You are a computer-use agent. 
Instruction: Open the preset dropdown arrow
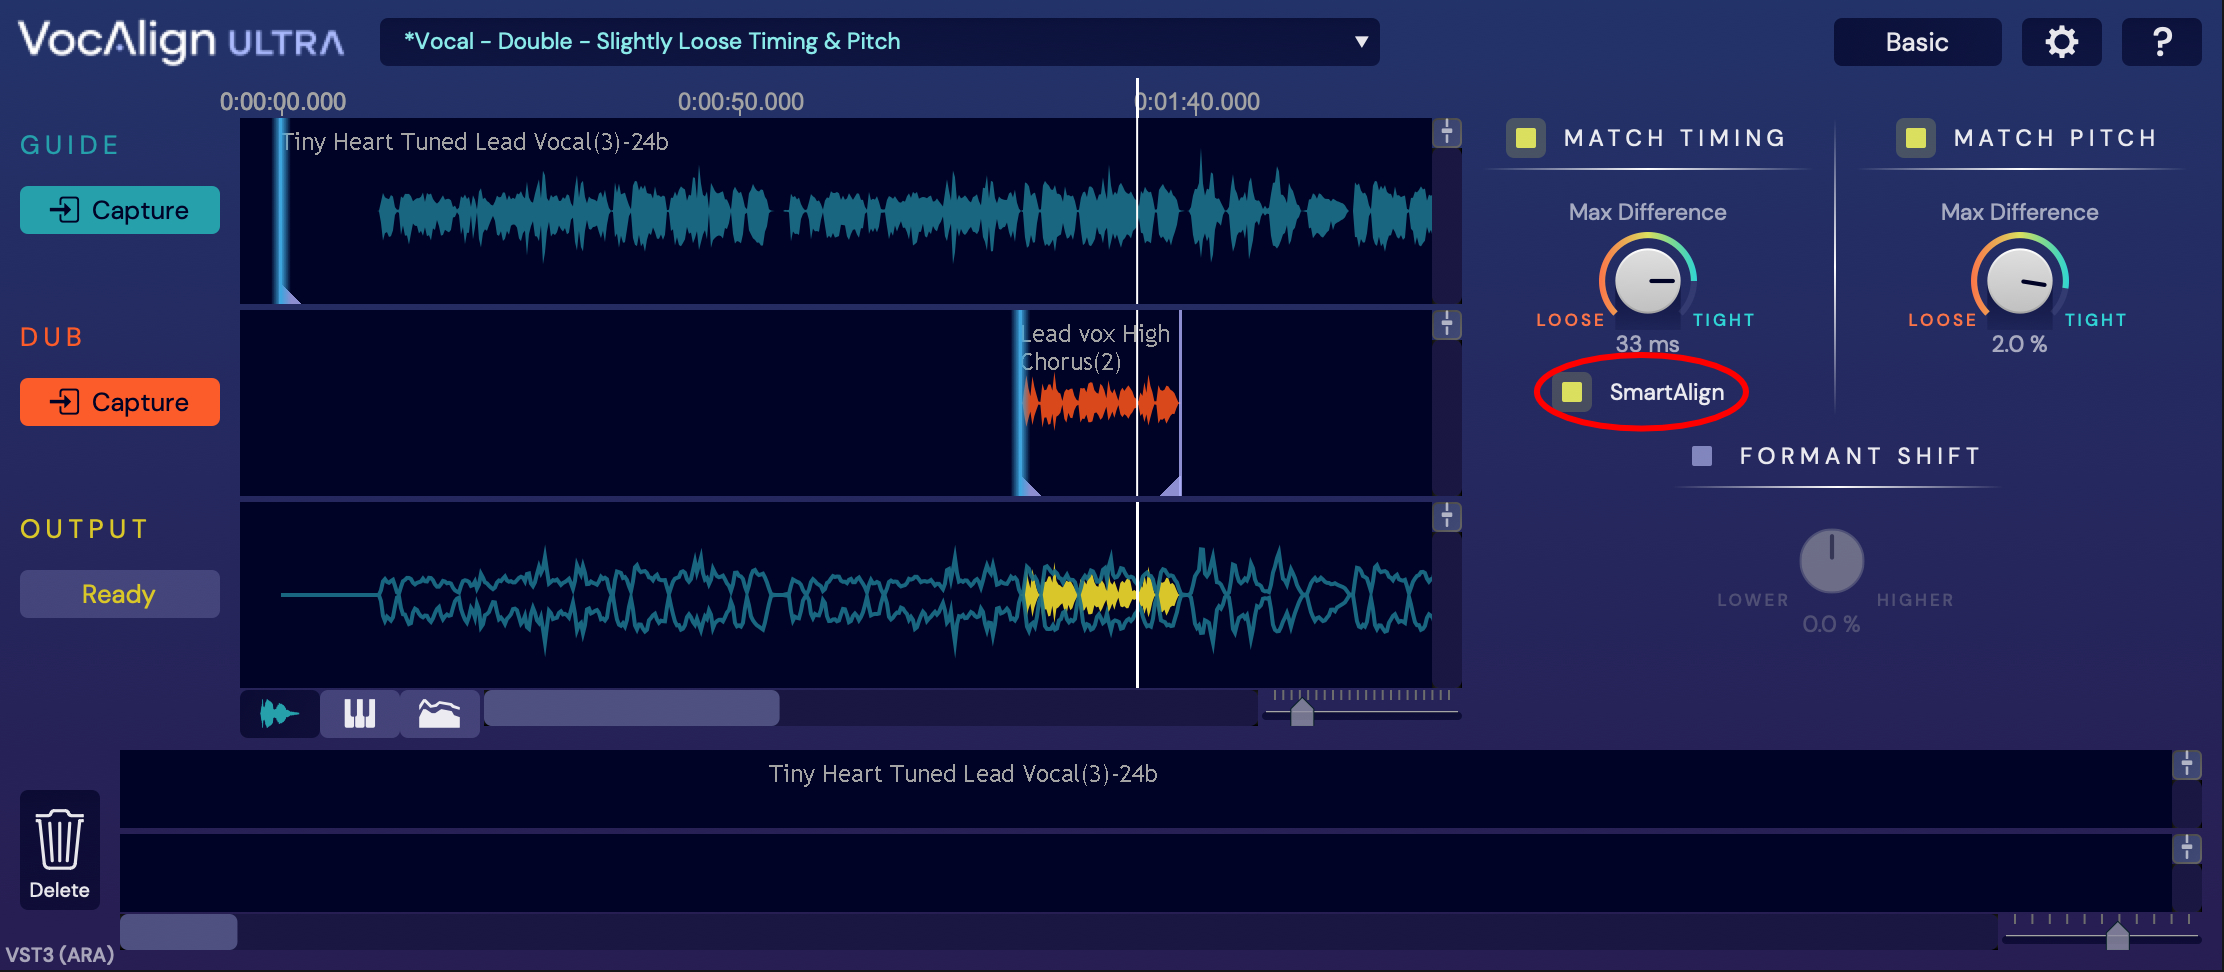click(x=1360, y=42)
